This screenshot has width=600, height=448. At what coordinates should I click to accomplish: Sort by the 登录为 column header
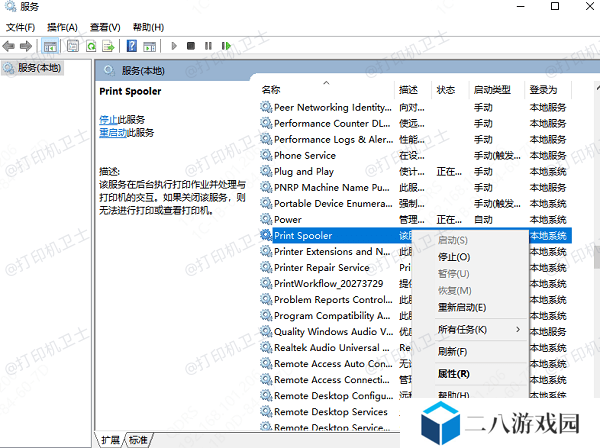pos(548,90)
